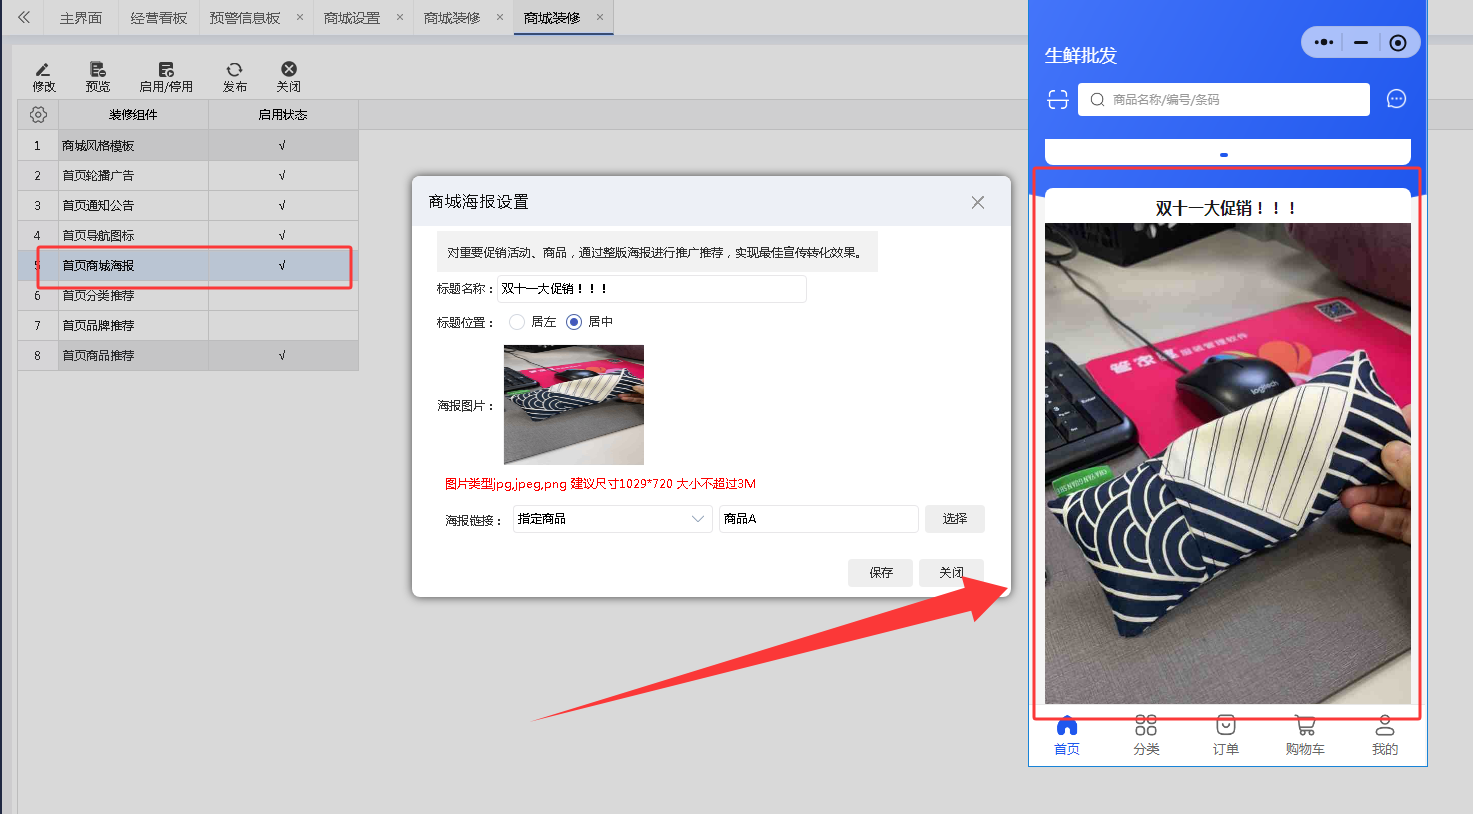Open the chat message icon in preview
Image resolution: width=1473 pixels, height=814 pixels.
tap(1396, 99)
